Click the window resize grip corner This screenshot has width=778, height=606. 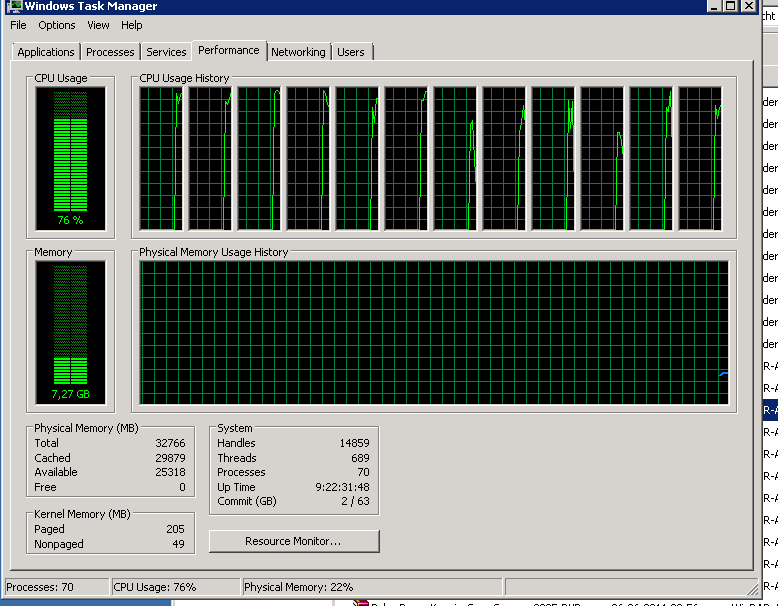752,589
